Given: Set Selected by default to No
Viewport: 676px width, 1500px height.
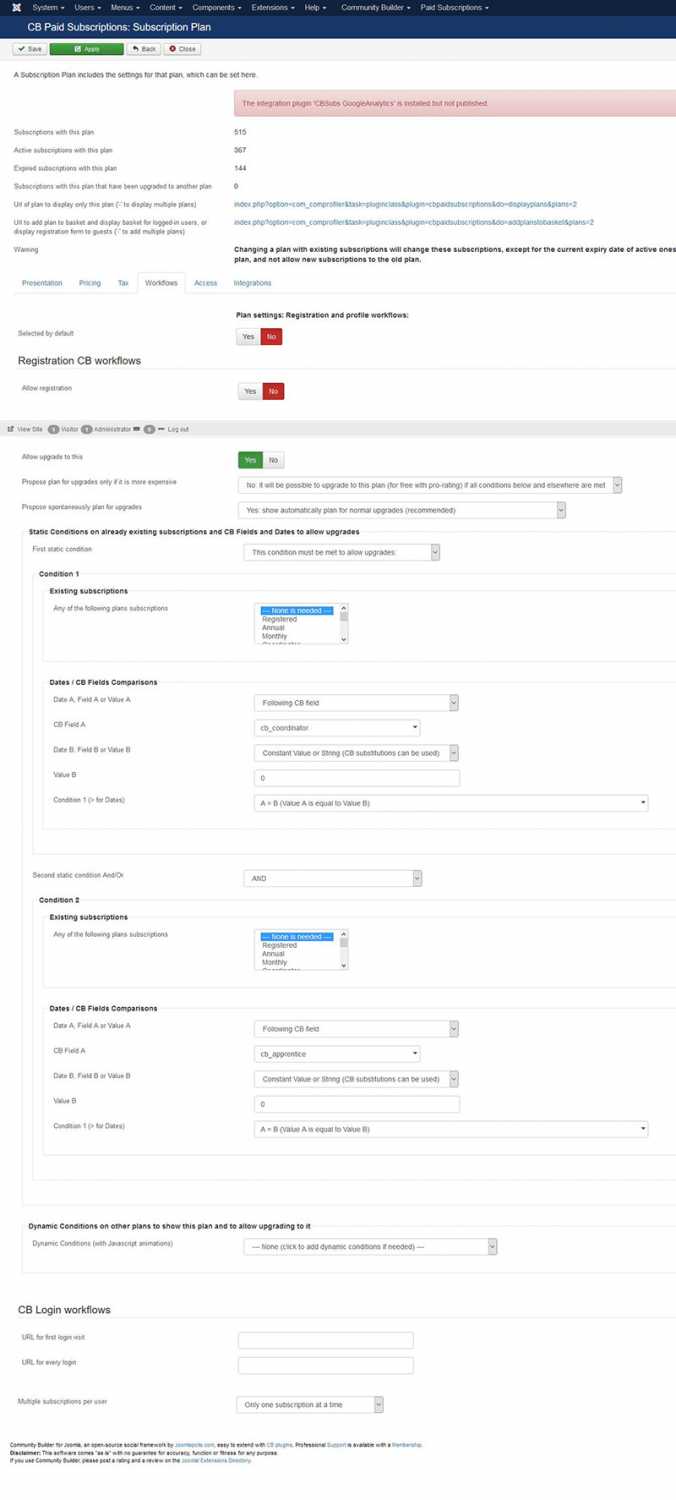Looking at the screenshot, I should click(x=271, y=337).
